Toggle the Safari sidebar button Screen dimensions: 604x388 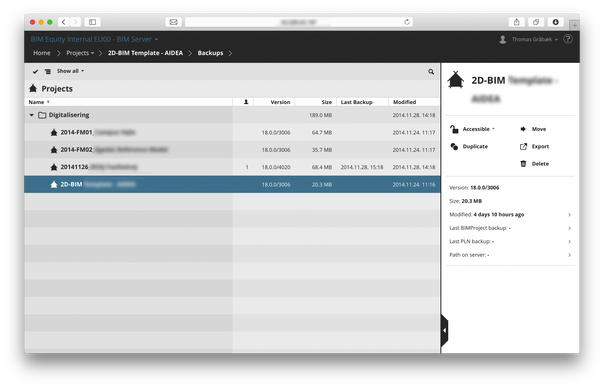[92, 22]
